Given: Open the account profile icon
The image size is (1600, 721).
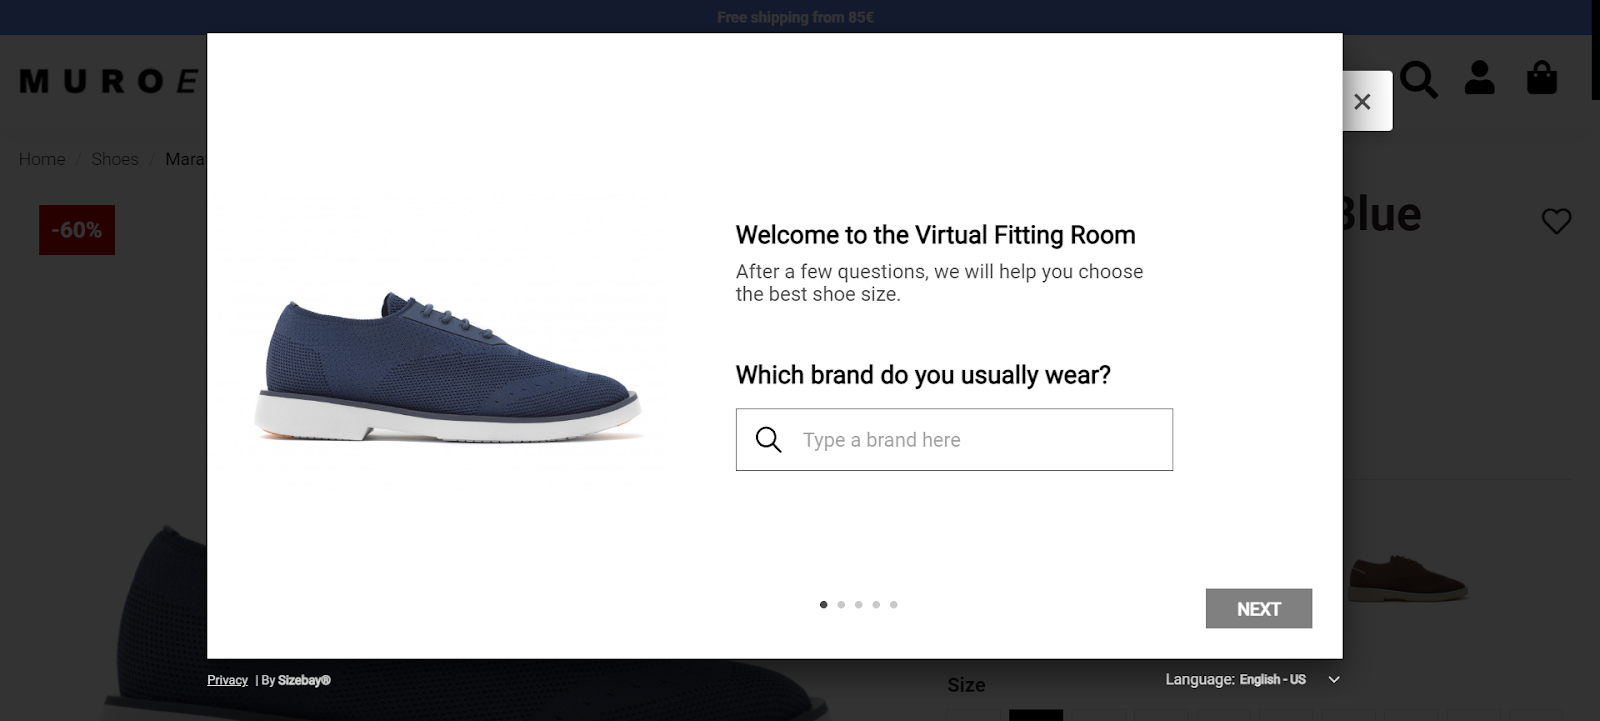Looking at the screenshot, I should (x=1480, y=77).
